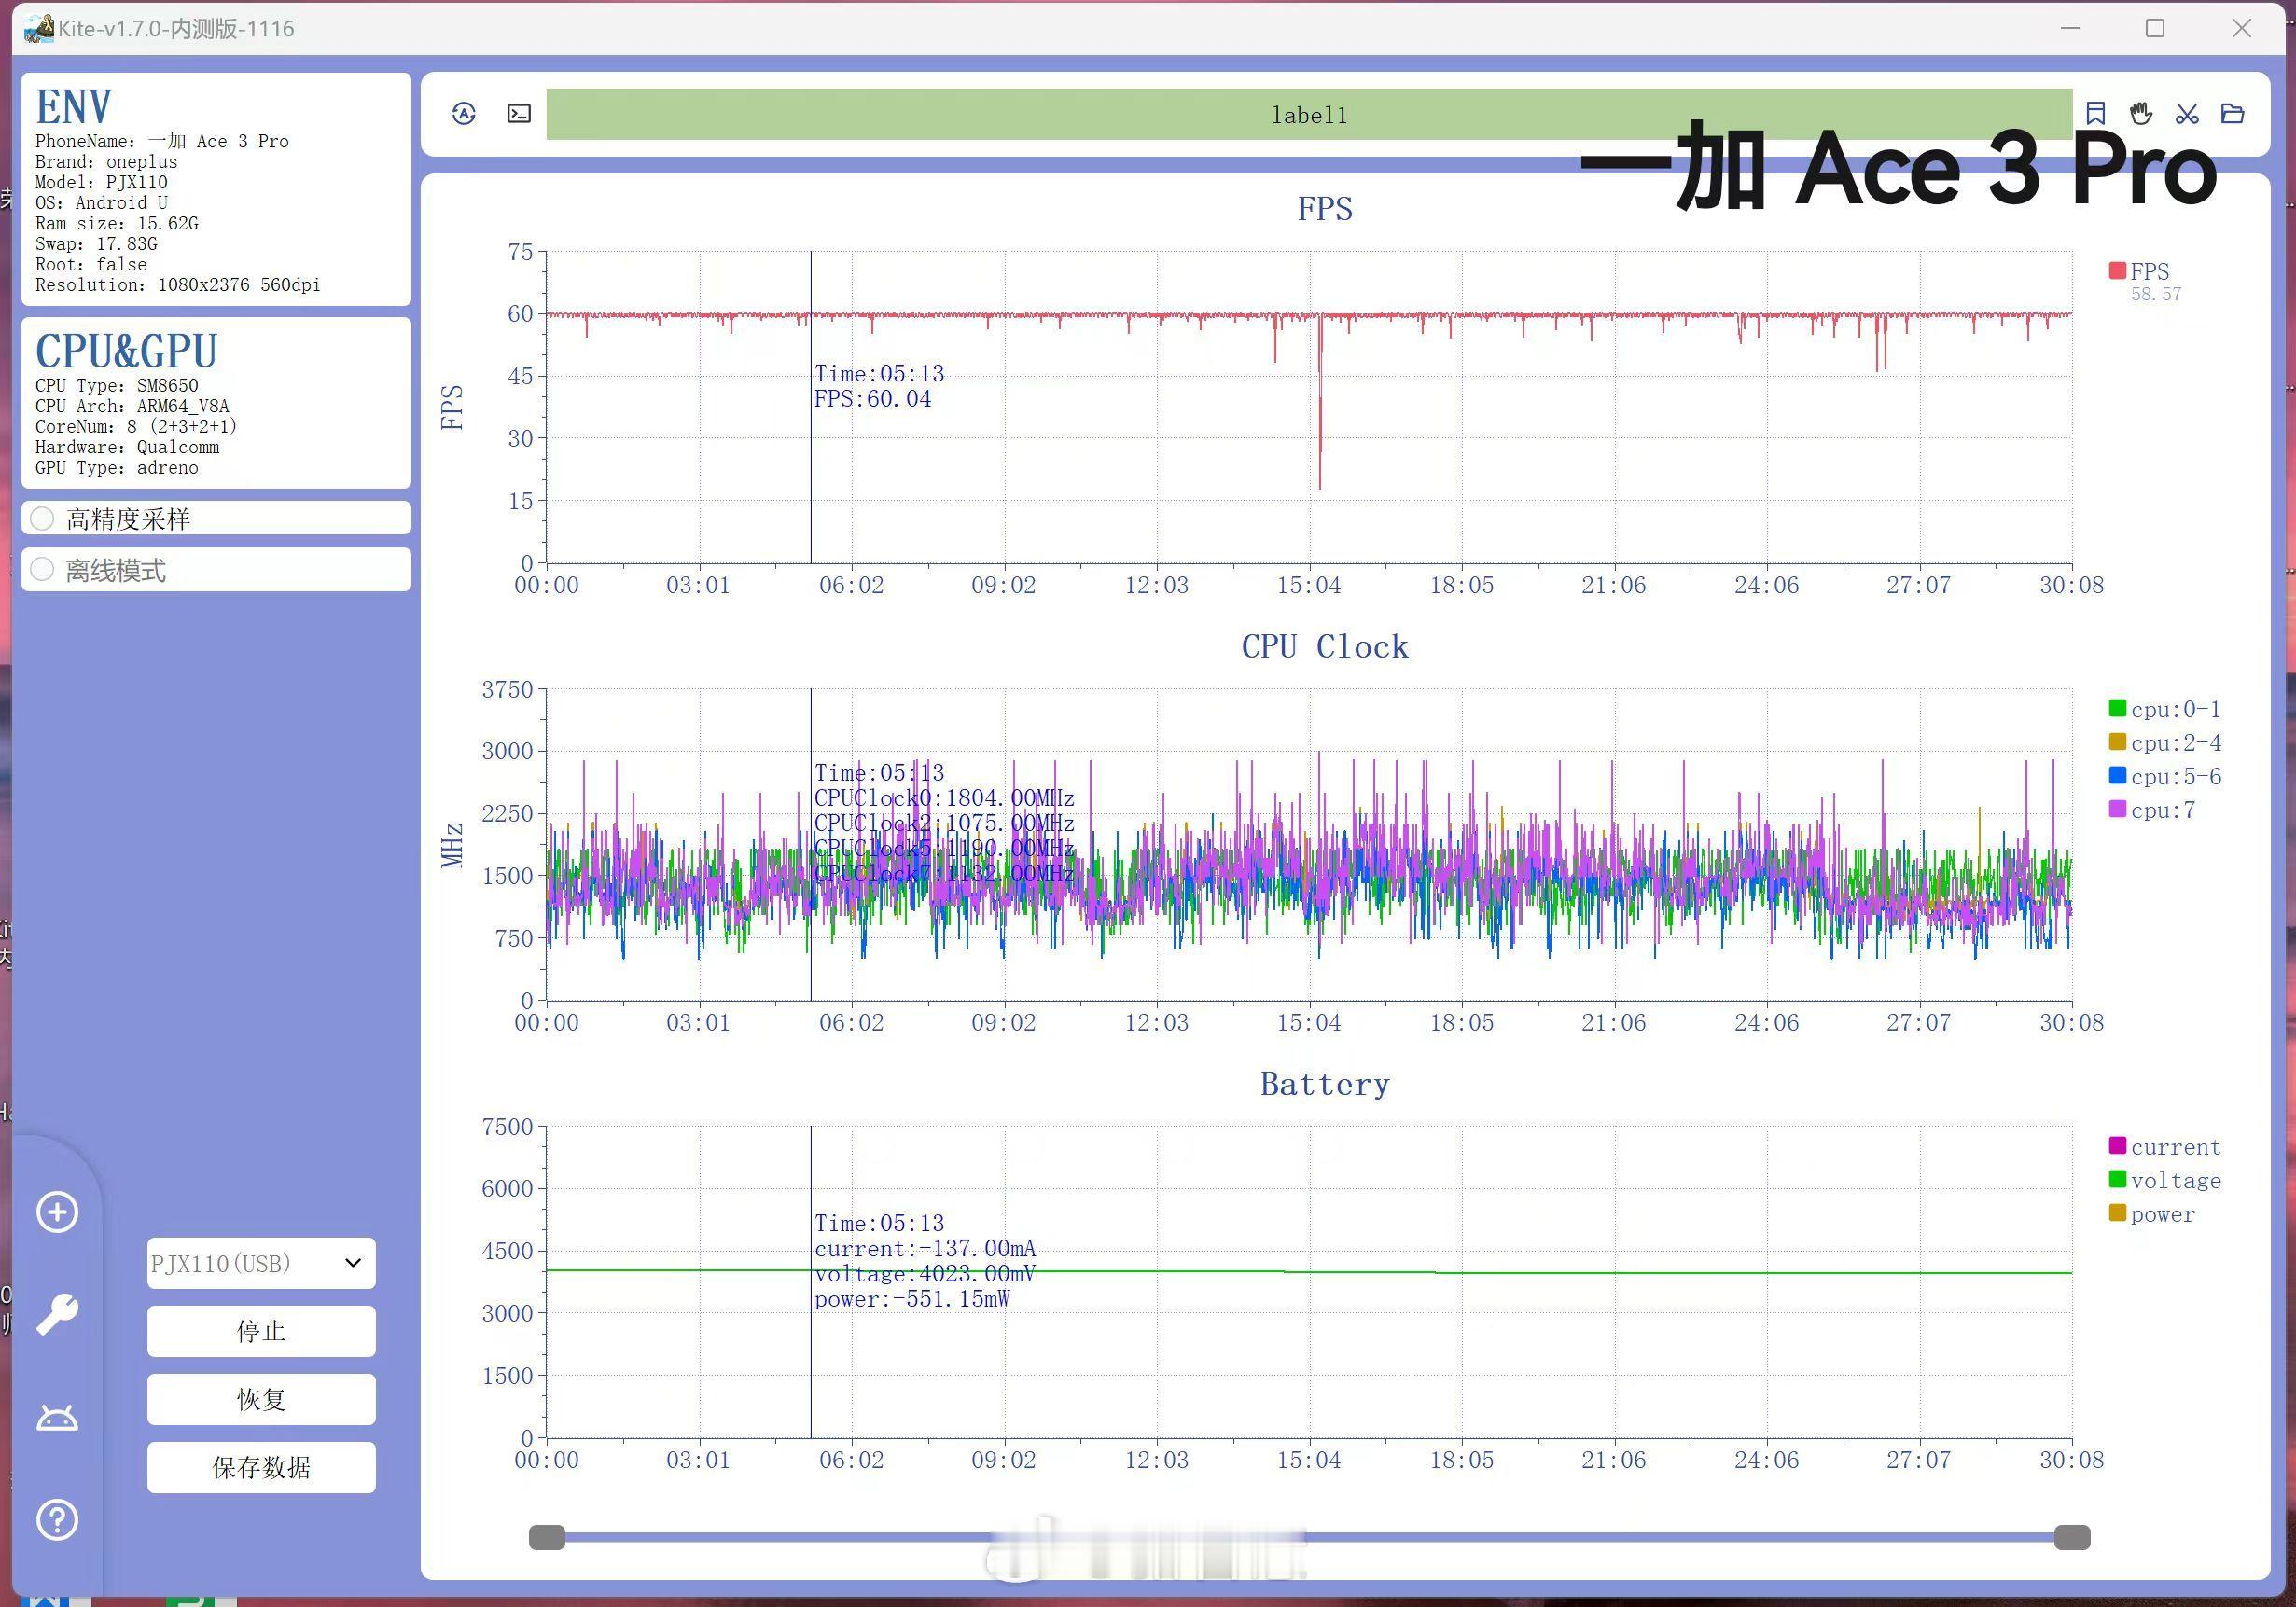
Task: Toggle the voltage legend entry
Action: 2165,1181
